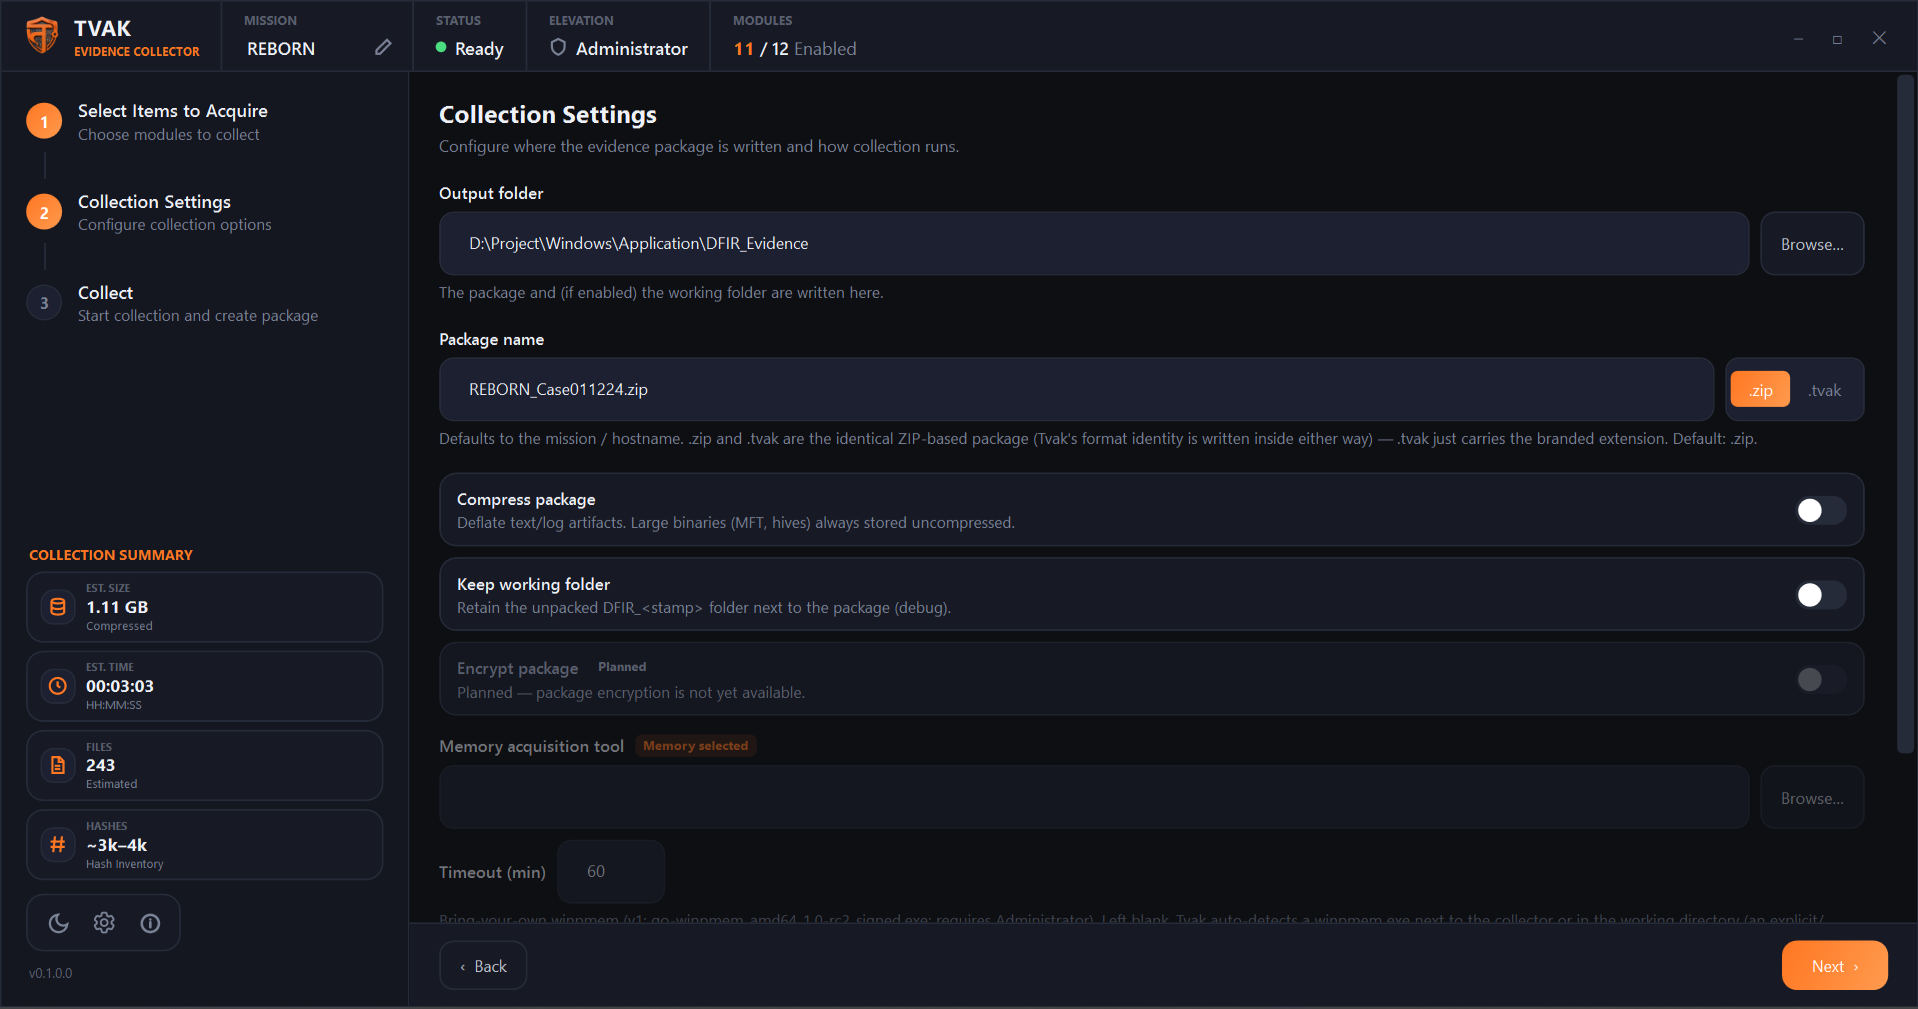The image size is (1918, 1009).
Task: Proceed with the Next button
Action: (x=1835, y=966)
